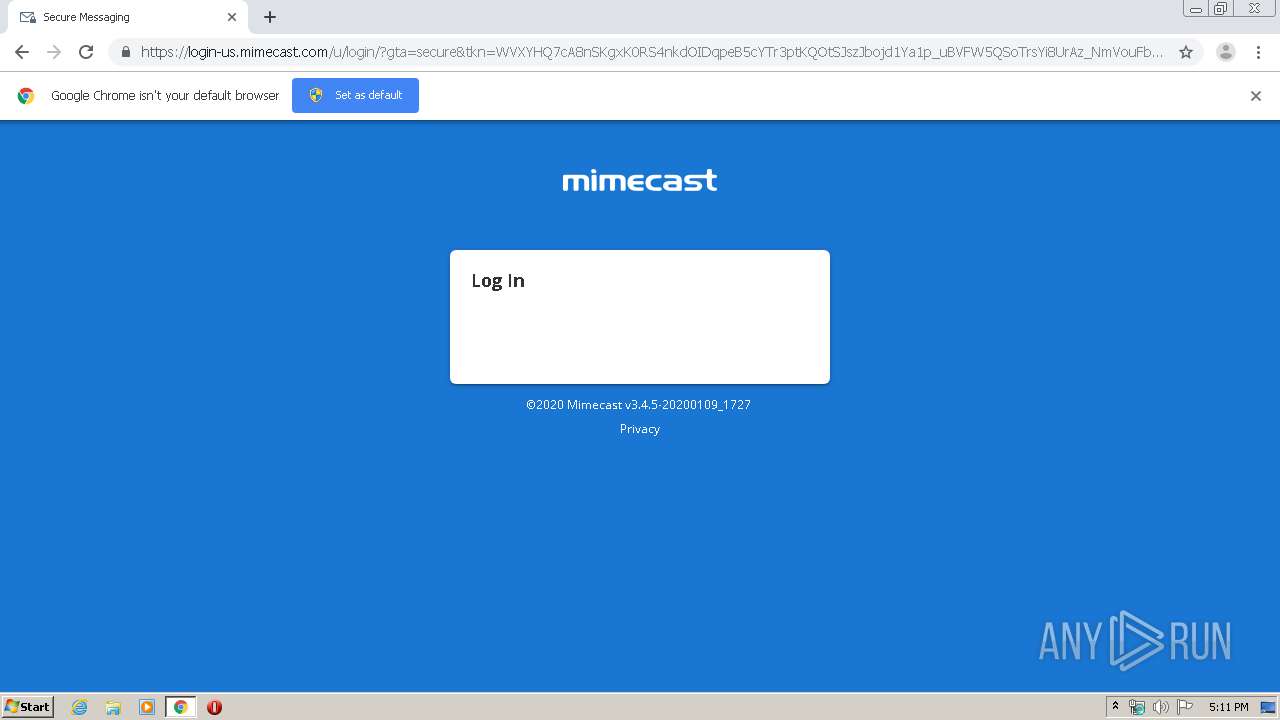Open Windows Explorer folder from the taskbar
The width and height of the screenshot is (1280, 720).
(113, 707)
